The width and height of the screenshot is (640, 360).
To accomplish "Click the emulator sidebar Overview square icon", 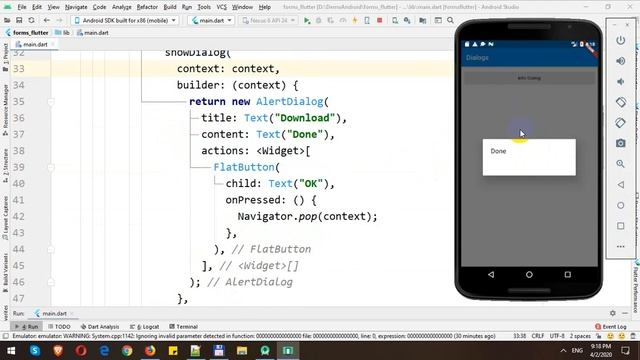I will (620, 226).
